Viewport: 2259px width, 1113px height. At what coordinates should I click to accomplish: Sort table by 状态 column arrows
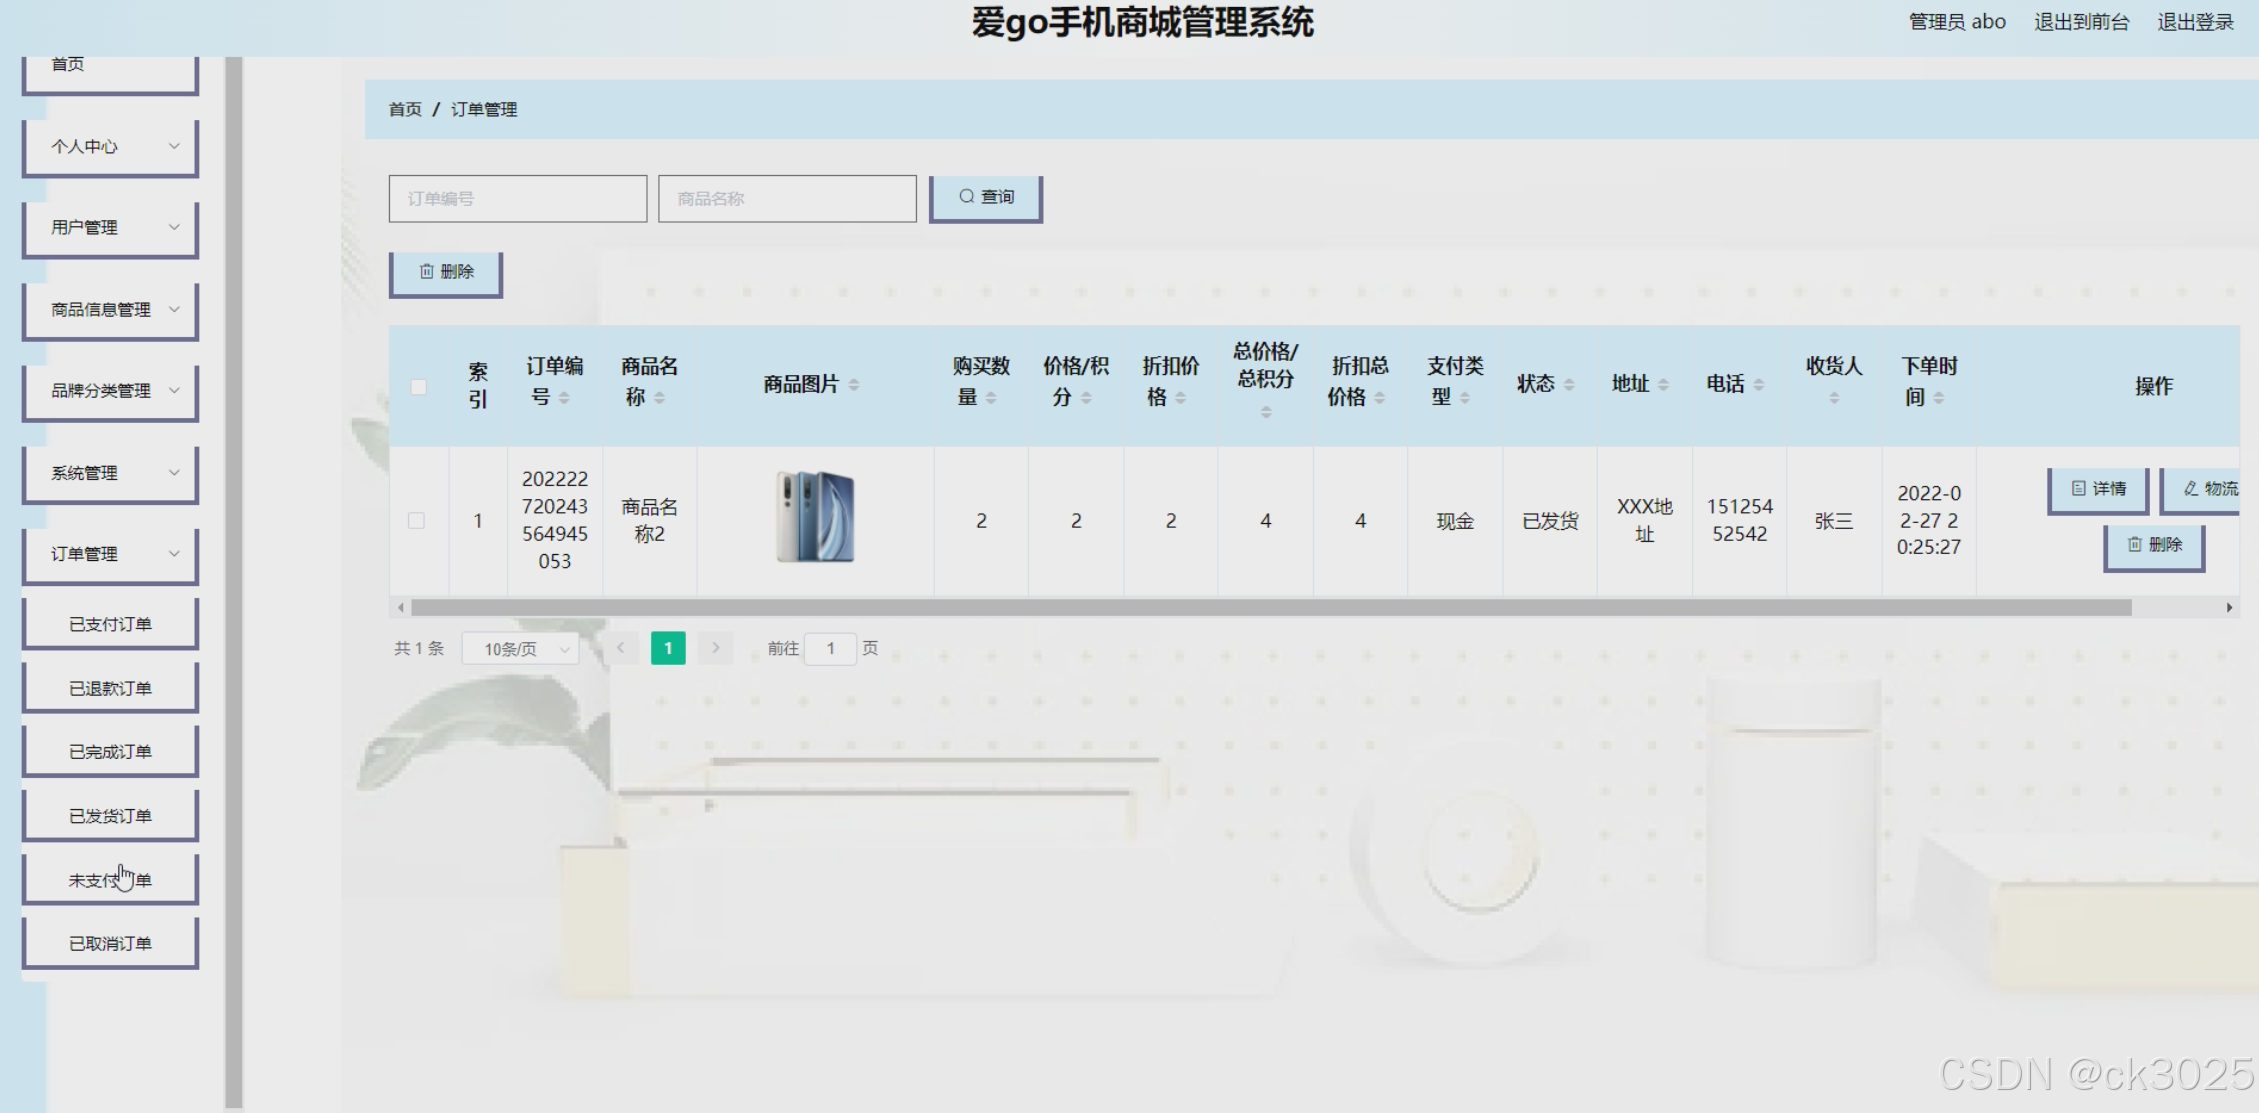pyautogui.click(x=1569, y=385)
